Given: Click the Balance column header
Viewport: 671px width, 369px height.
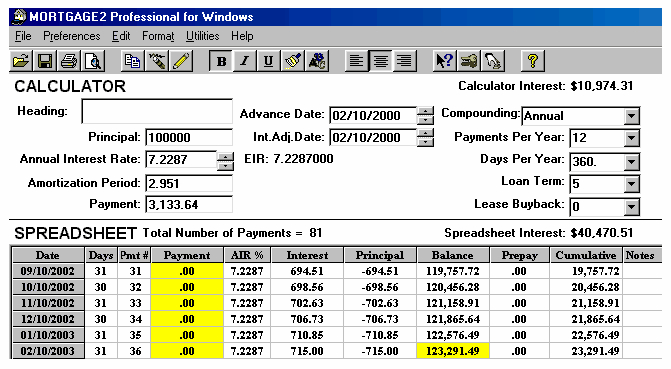Looking at the screenshot, I should (453, 255).
